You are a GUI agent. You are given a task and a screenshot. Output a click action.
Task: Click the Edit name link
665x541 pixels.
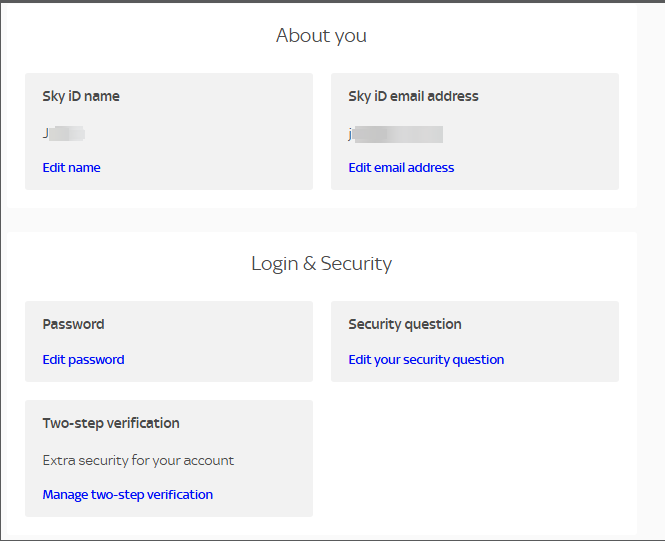click(71, 168)
